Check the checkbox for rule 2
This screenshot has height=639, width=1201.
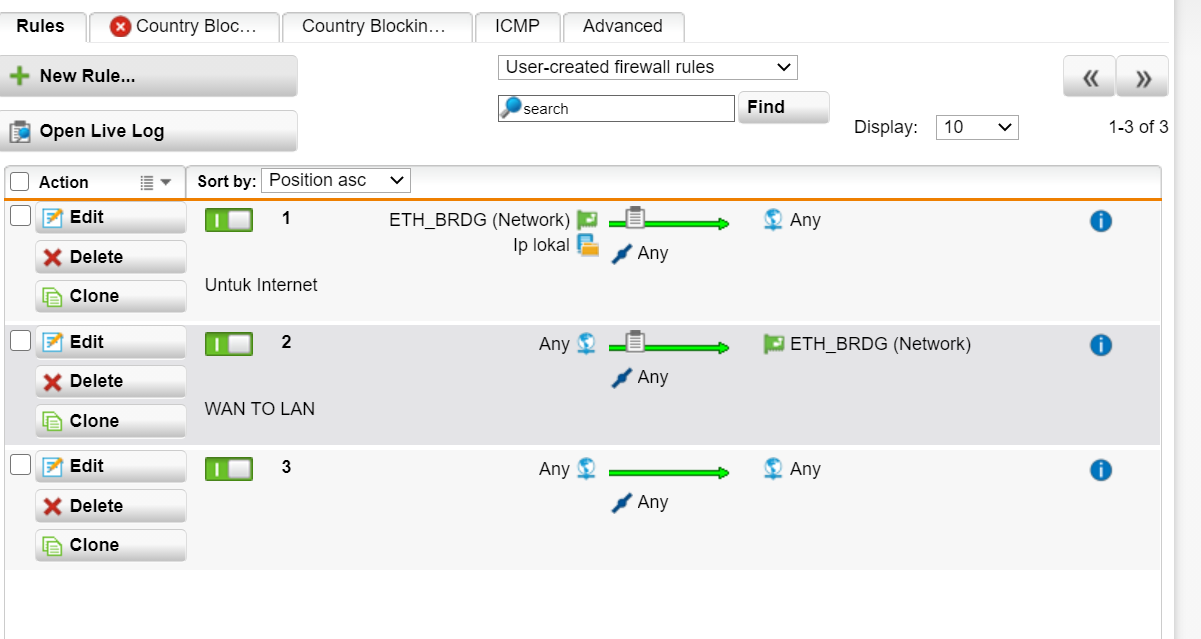click(x=20, y=341)
